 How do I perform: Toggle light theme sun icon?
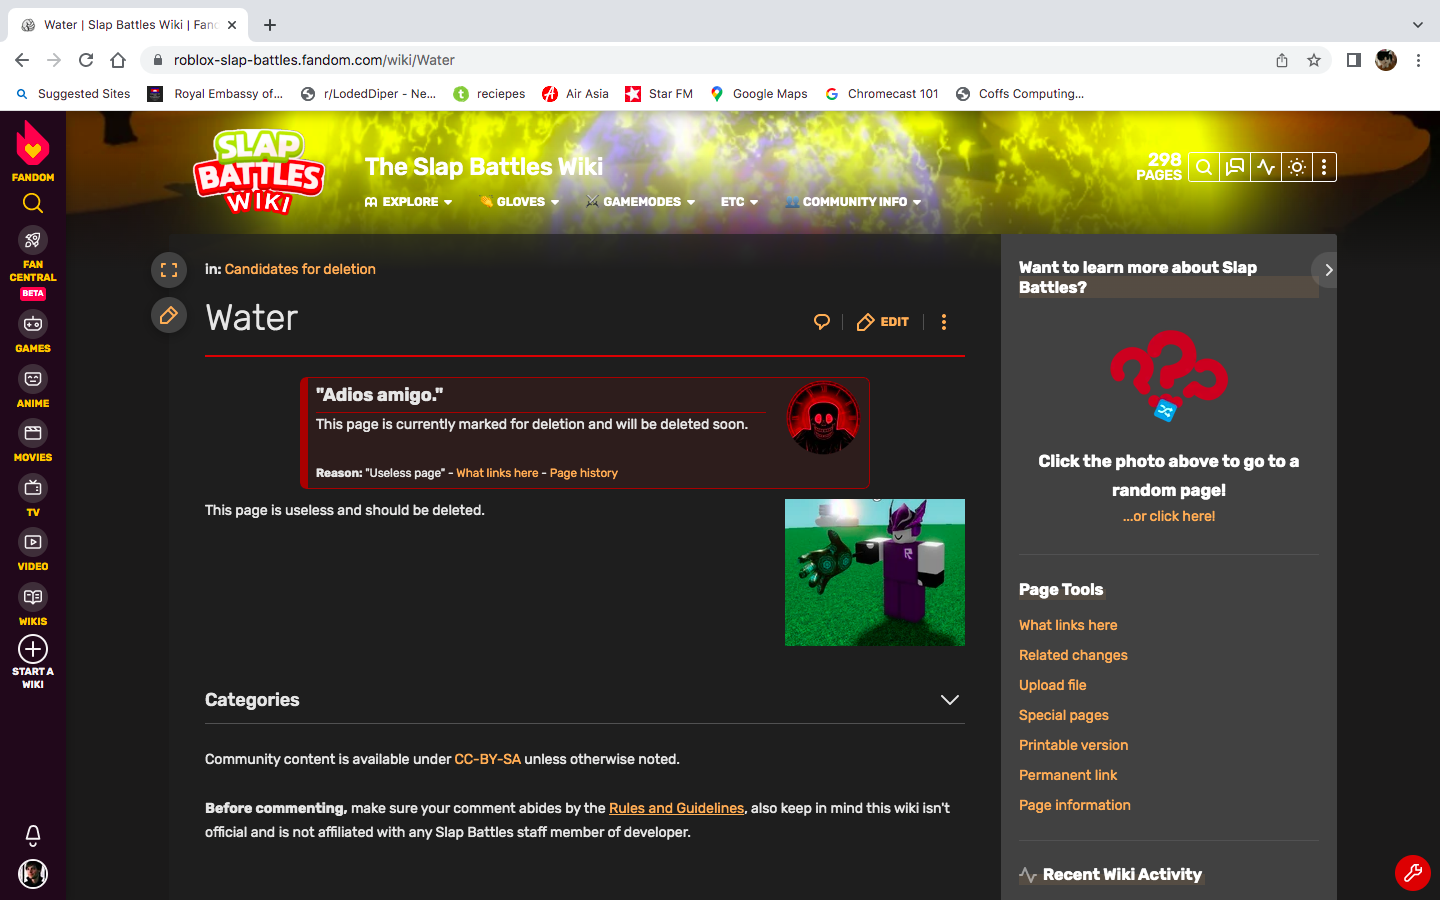(1297, 167)
